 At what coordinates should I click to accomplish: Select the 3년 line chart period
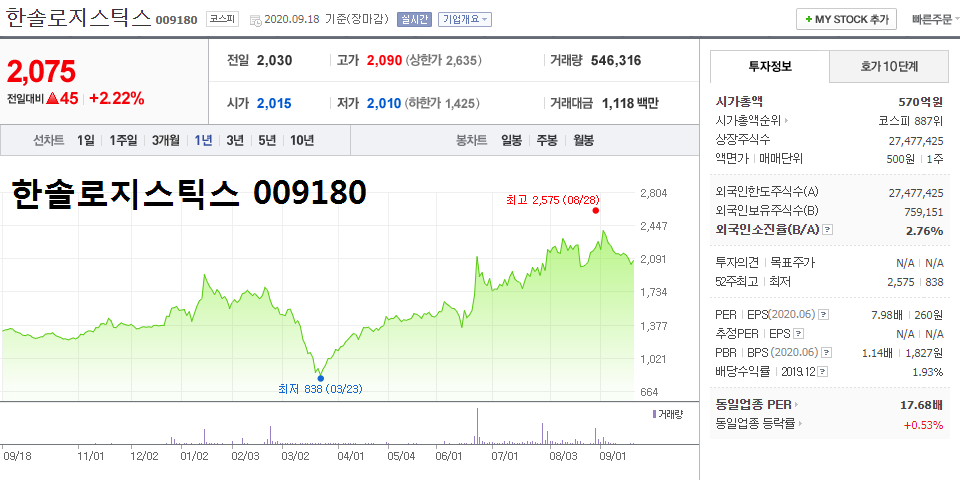pos(235,140)
